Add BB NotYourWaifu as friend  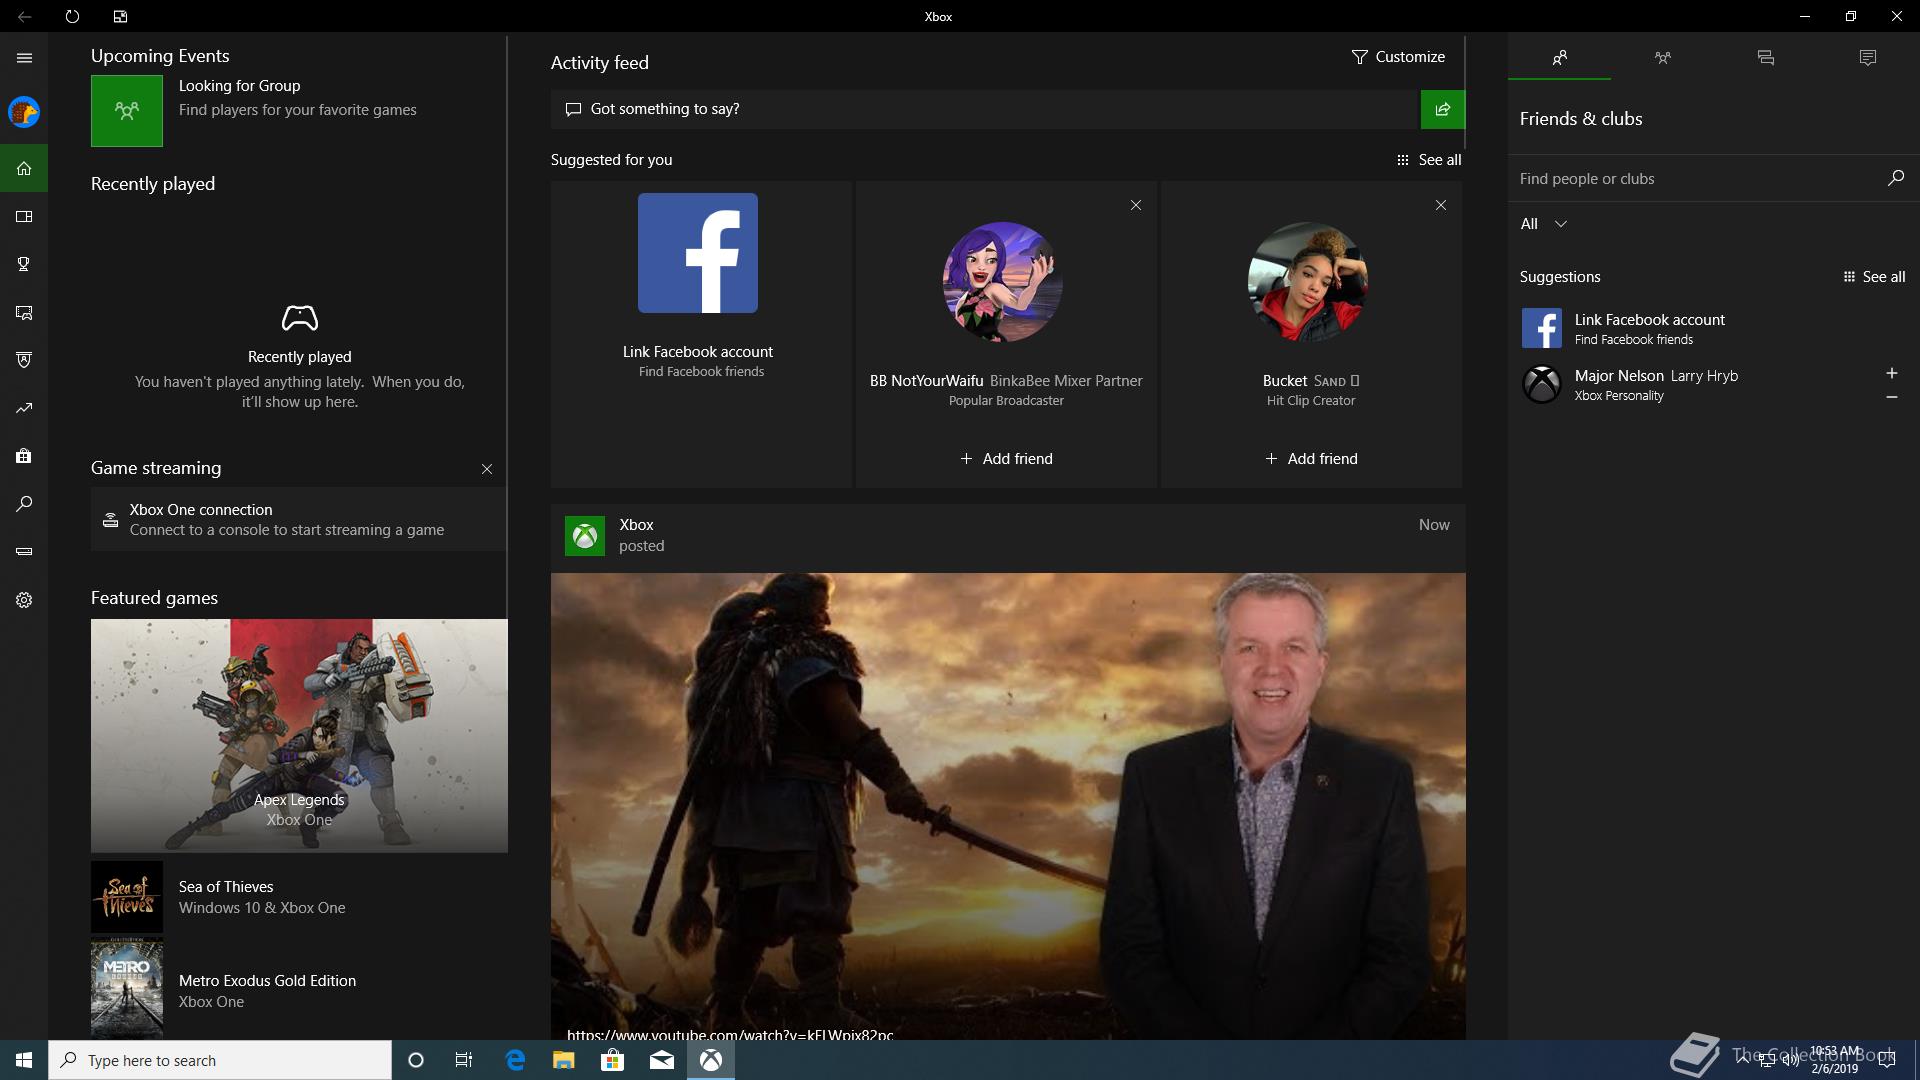(x=1006, y=459)
